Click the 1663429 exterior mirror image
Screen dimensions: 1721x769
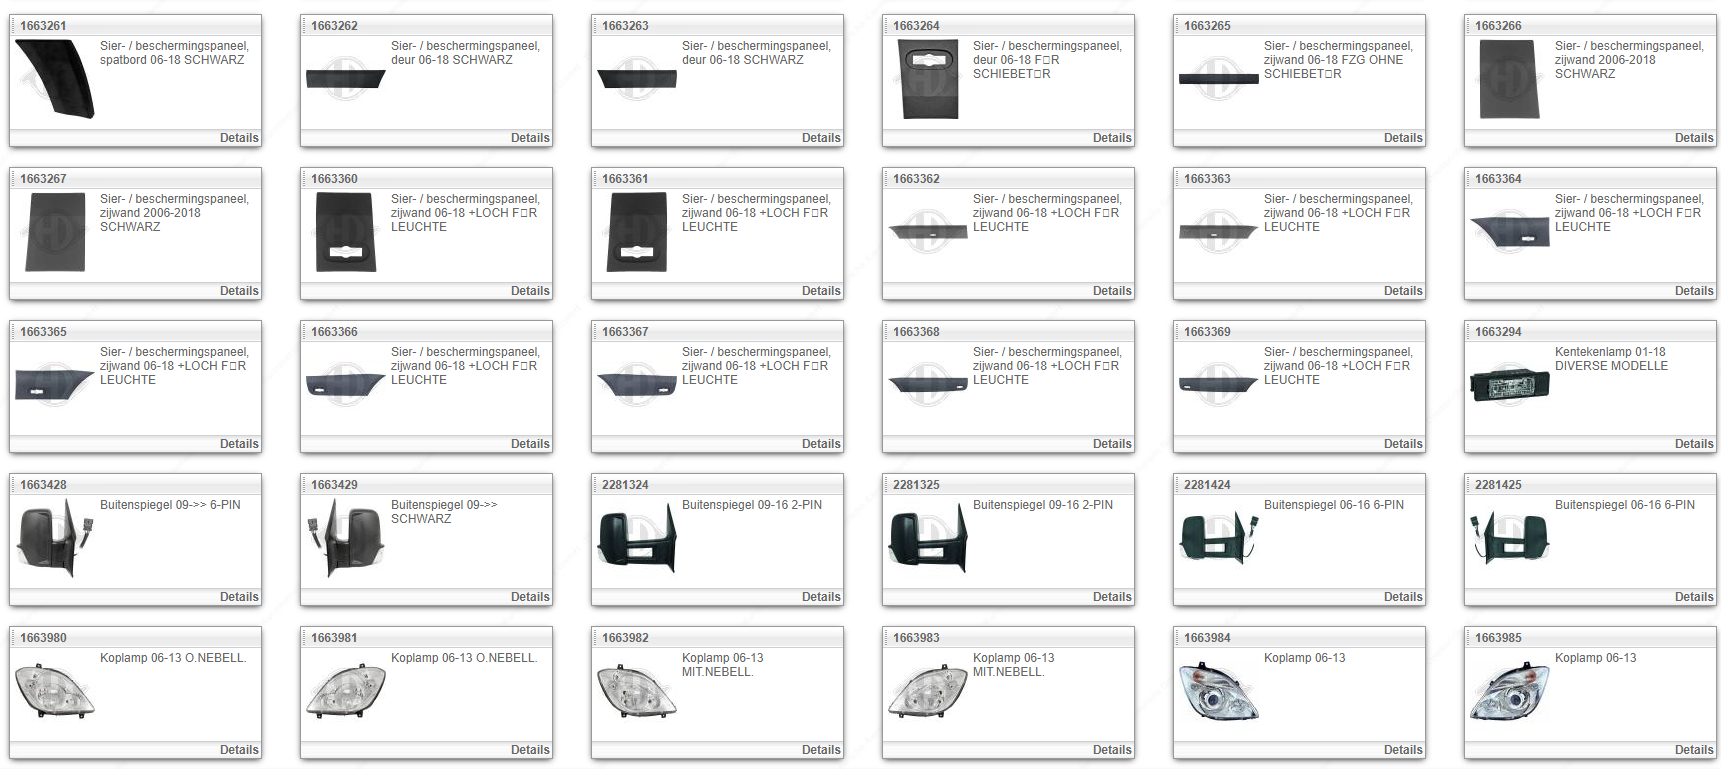[x=346, y=539]
